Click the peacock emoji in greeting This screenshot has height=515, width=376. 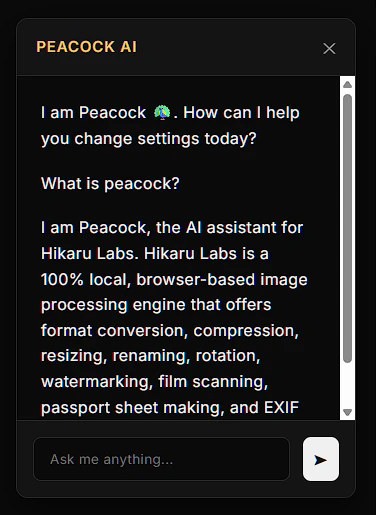162,112
